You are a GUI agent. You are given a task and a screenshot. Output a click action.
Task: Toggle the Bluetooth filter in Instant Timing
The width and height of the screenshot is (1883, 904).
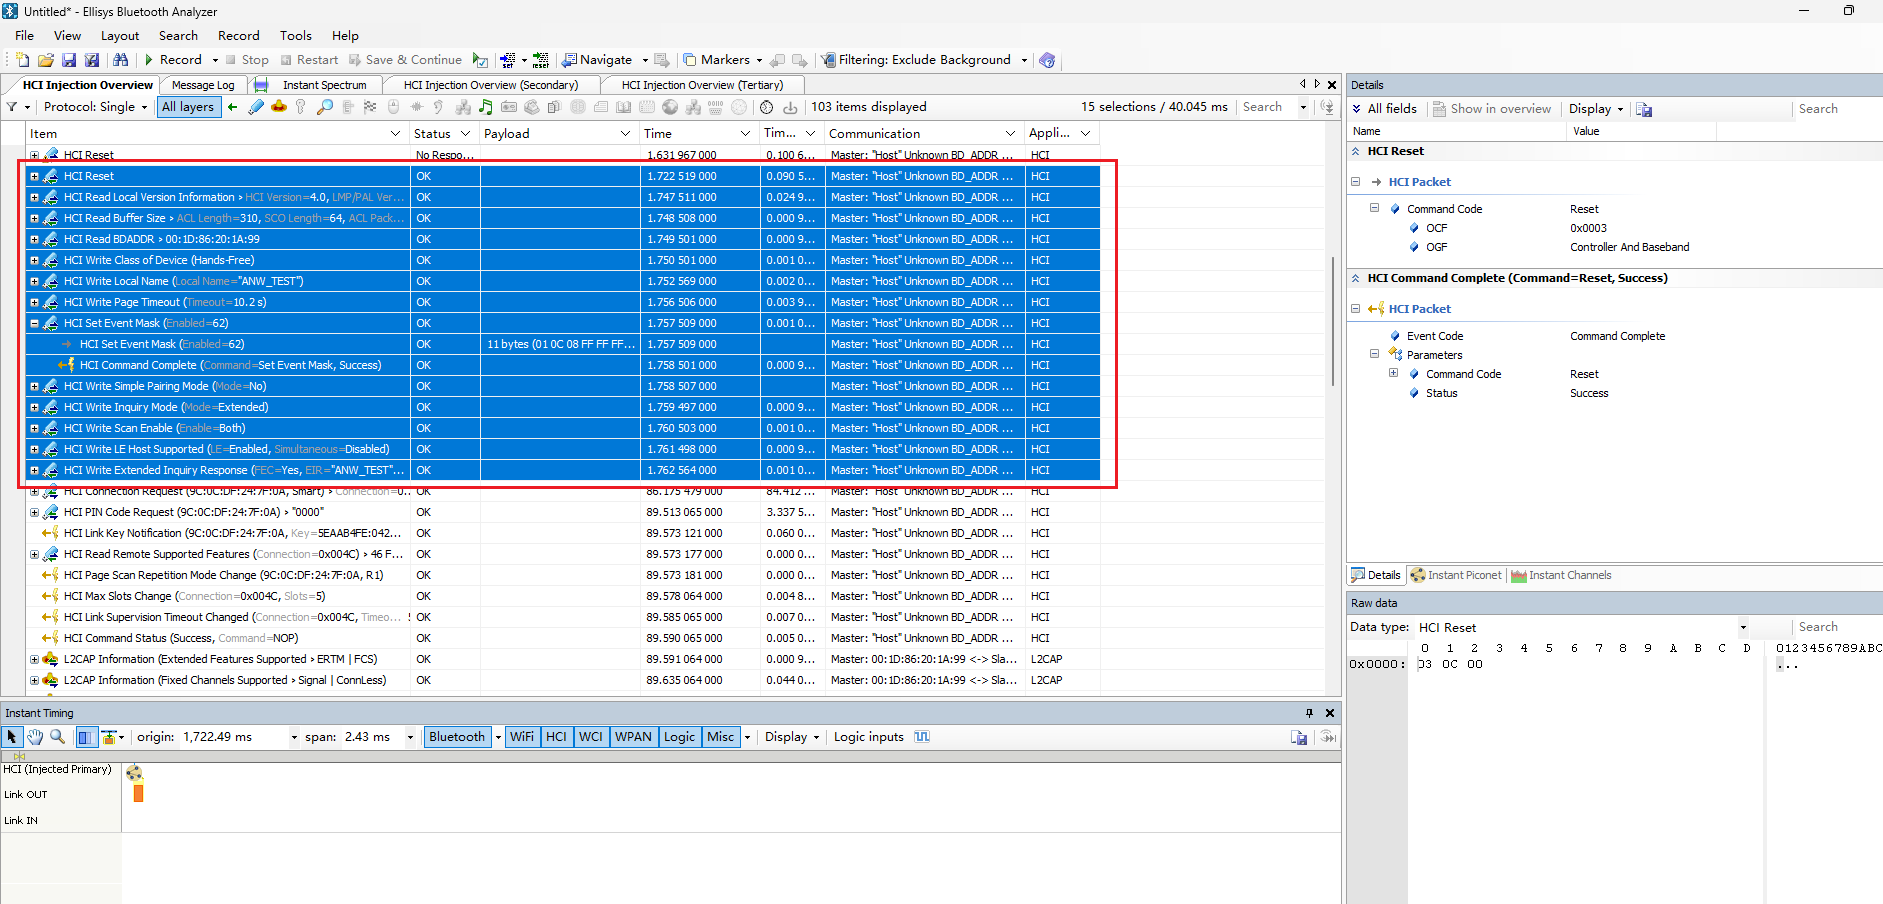[x=457, y=737]
